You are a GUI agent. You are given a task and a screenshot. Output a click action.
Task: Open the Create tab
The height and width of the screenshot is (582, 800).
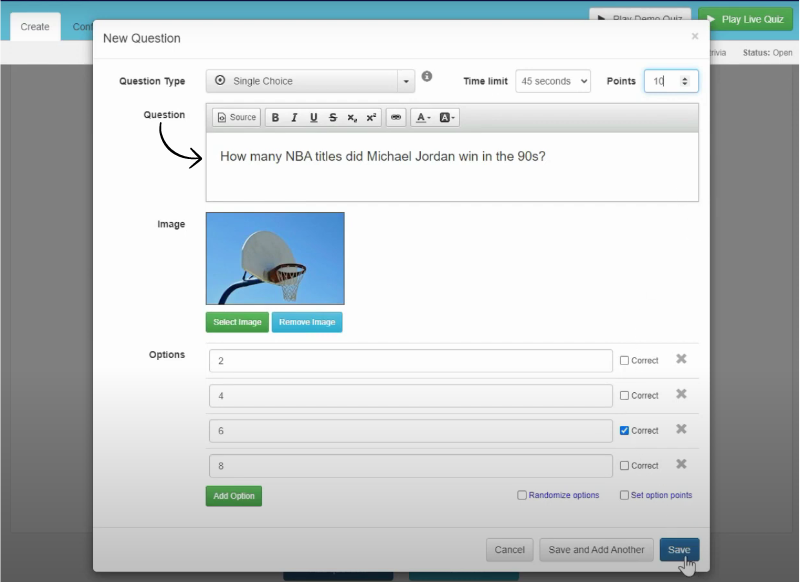tap(35, 27)
